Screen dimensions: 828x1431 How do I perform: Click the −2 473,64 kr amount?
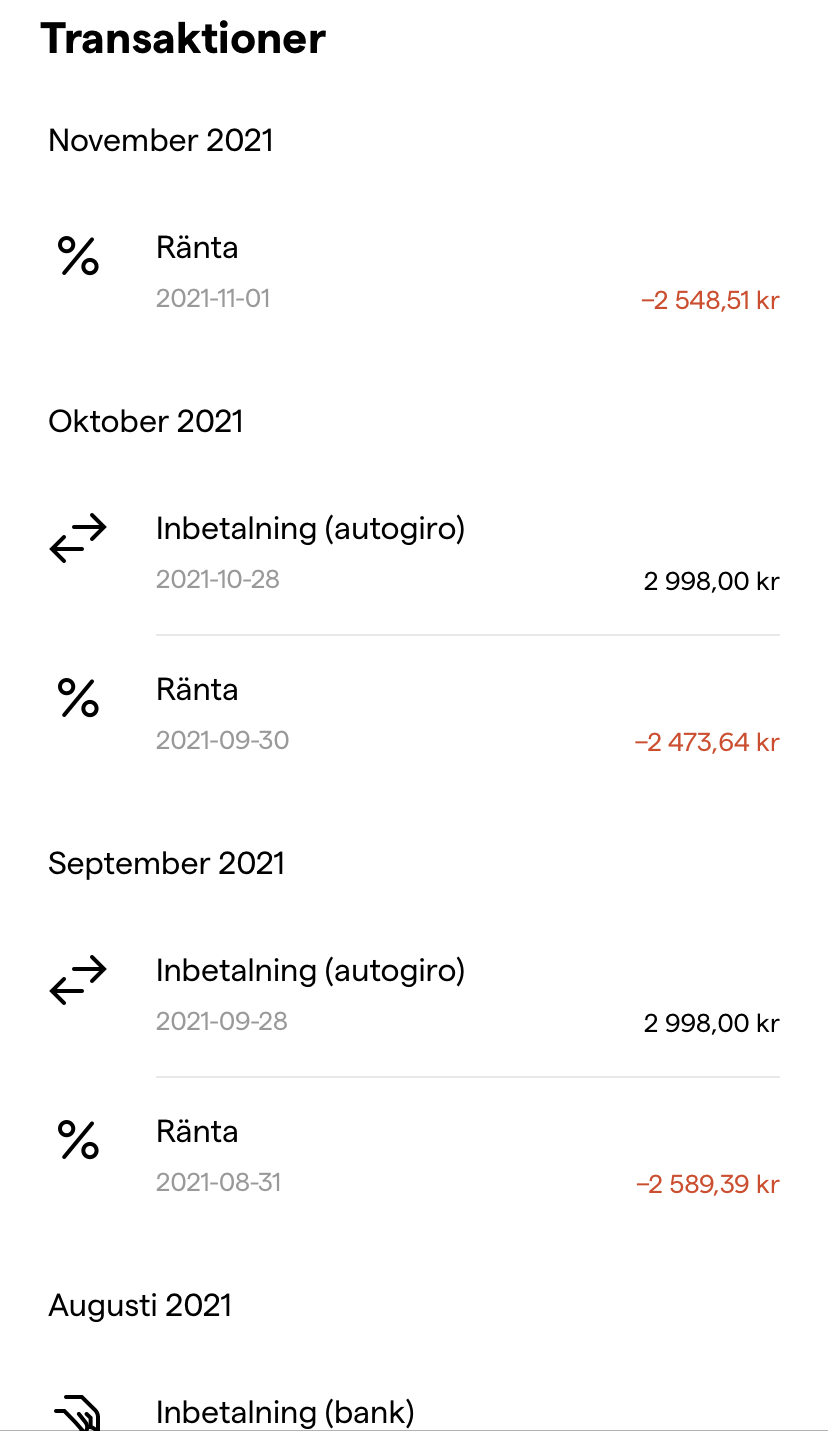[x=707, y=742]
